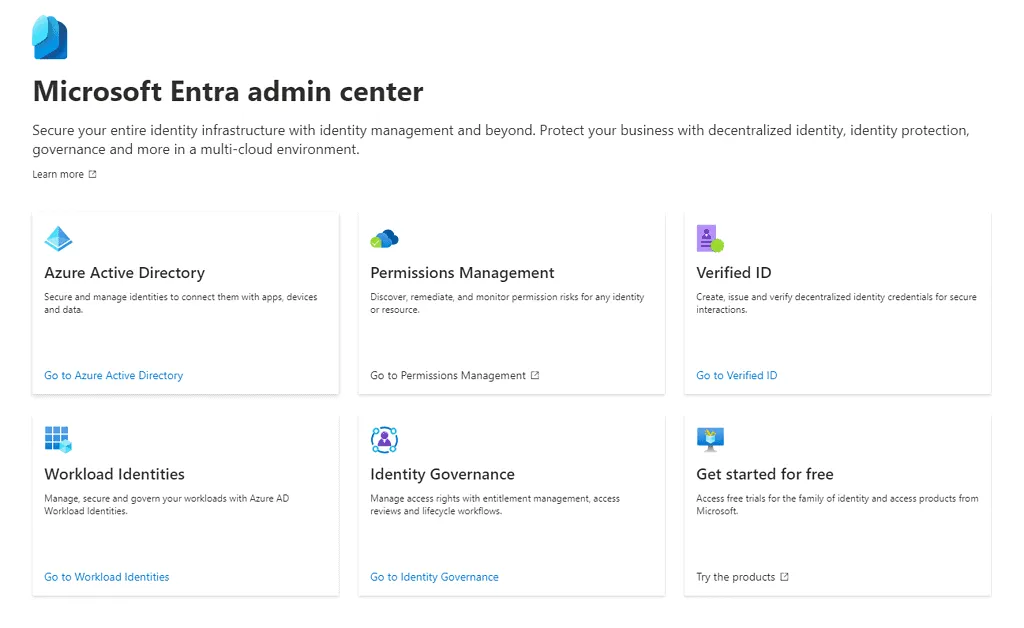Click the external link icon beside Try the products
This screenshot has height=628, width=1024.
pyautogui.click(x=786, y=577)
